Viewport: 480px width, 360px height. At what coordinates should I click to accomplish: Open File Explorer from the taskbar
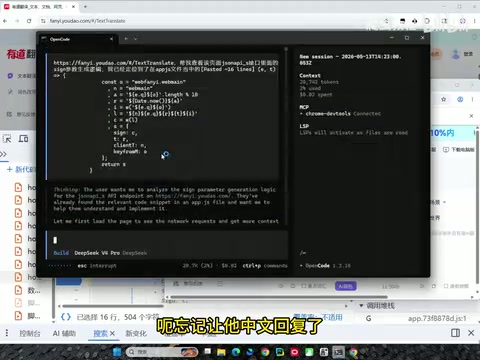[221, 352]
